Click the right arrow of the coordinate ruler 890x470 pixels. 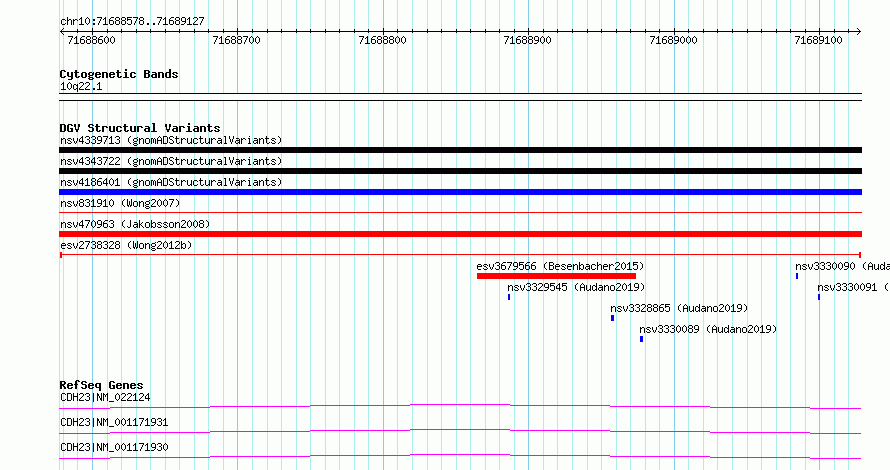(x=859, y=32)
